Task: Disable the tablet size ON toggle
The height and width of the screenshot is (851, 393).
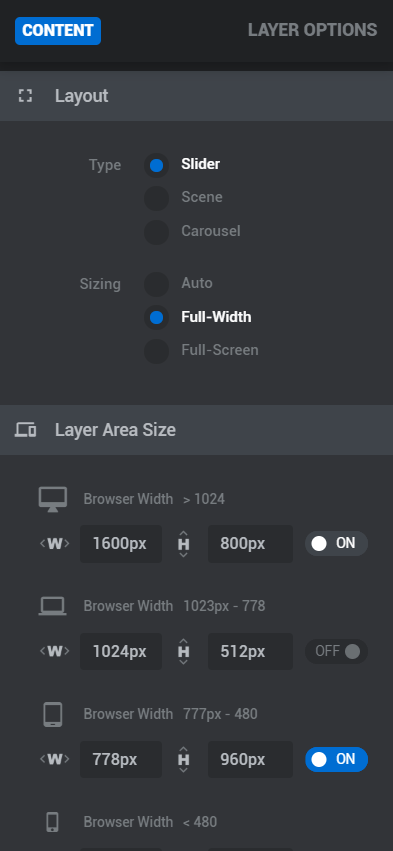Action: coord(337,759)
